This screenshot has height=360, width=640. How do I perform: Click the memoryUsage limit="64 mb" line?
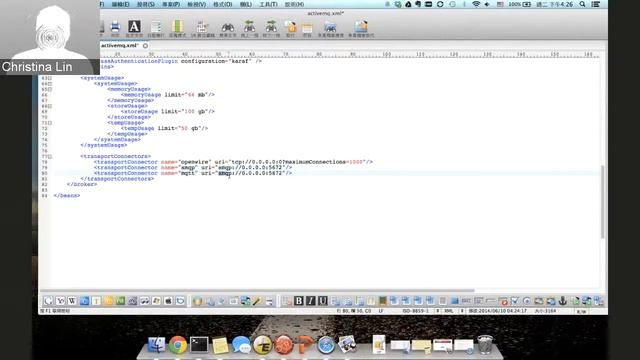[x=167, y=95]
